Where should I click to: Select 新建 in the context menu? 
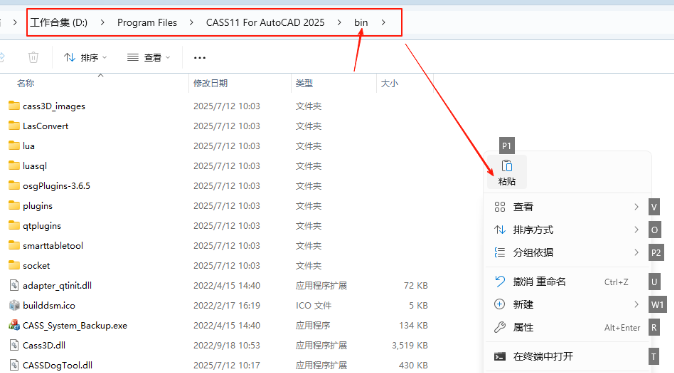[567, 305]
